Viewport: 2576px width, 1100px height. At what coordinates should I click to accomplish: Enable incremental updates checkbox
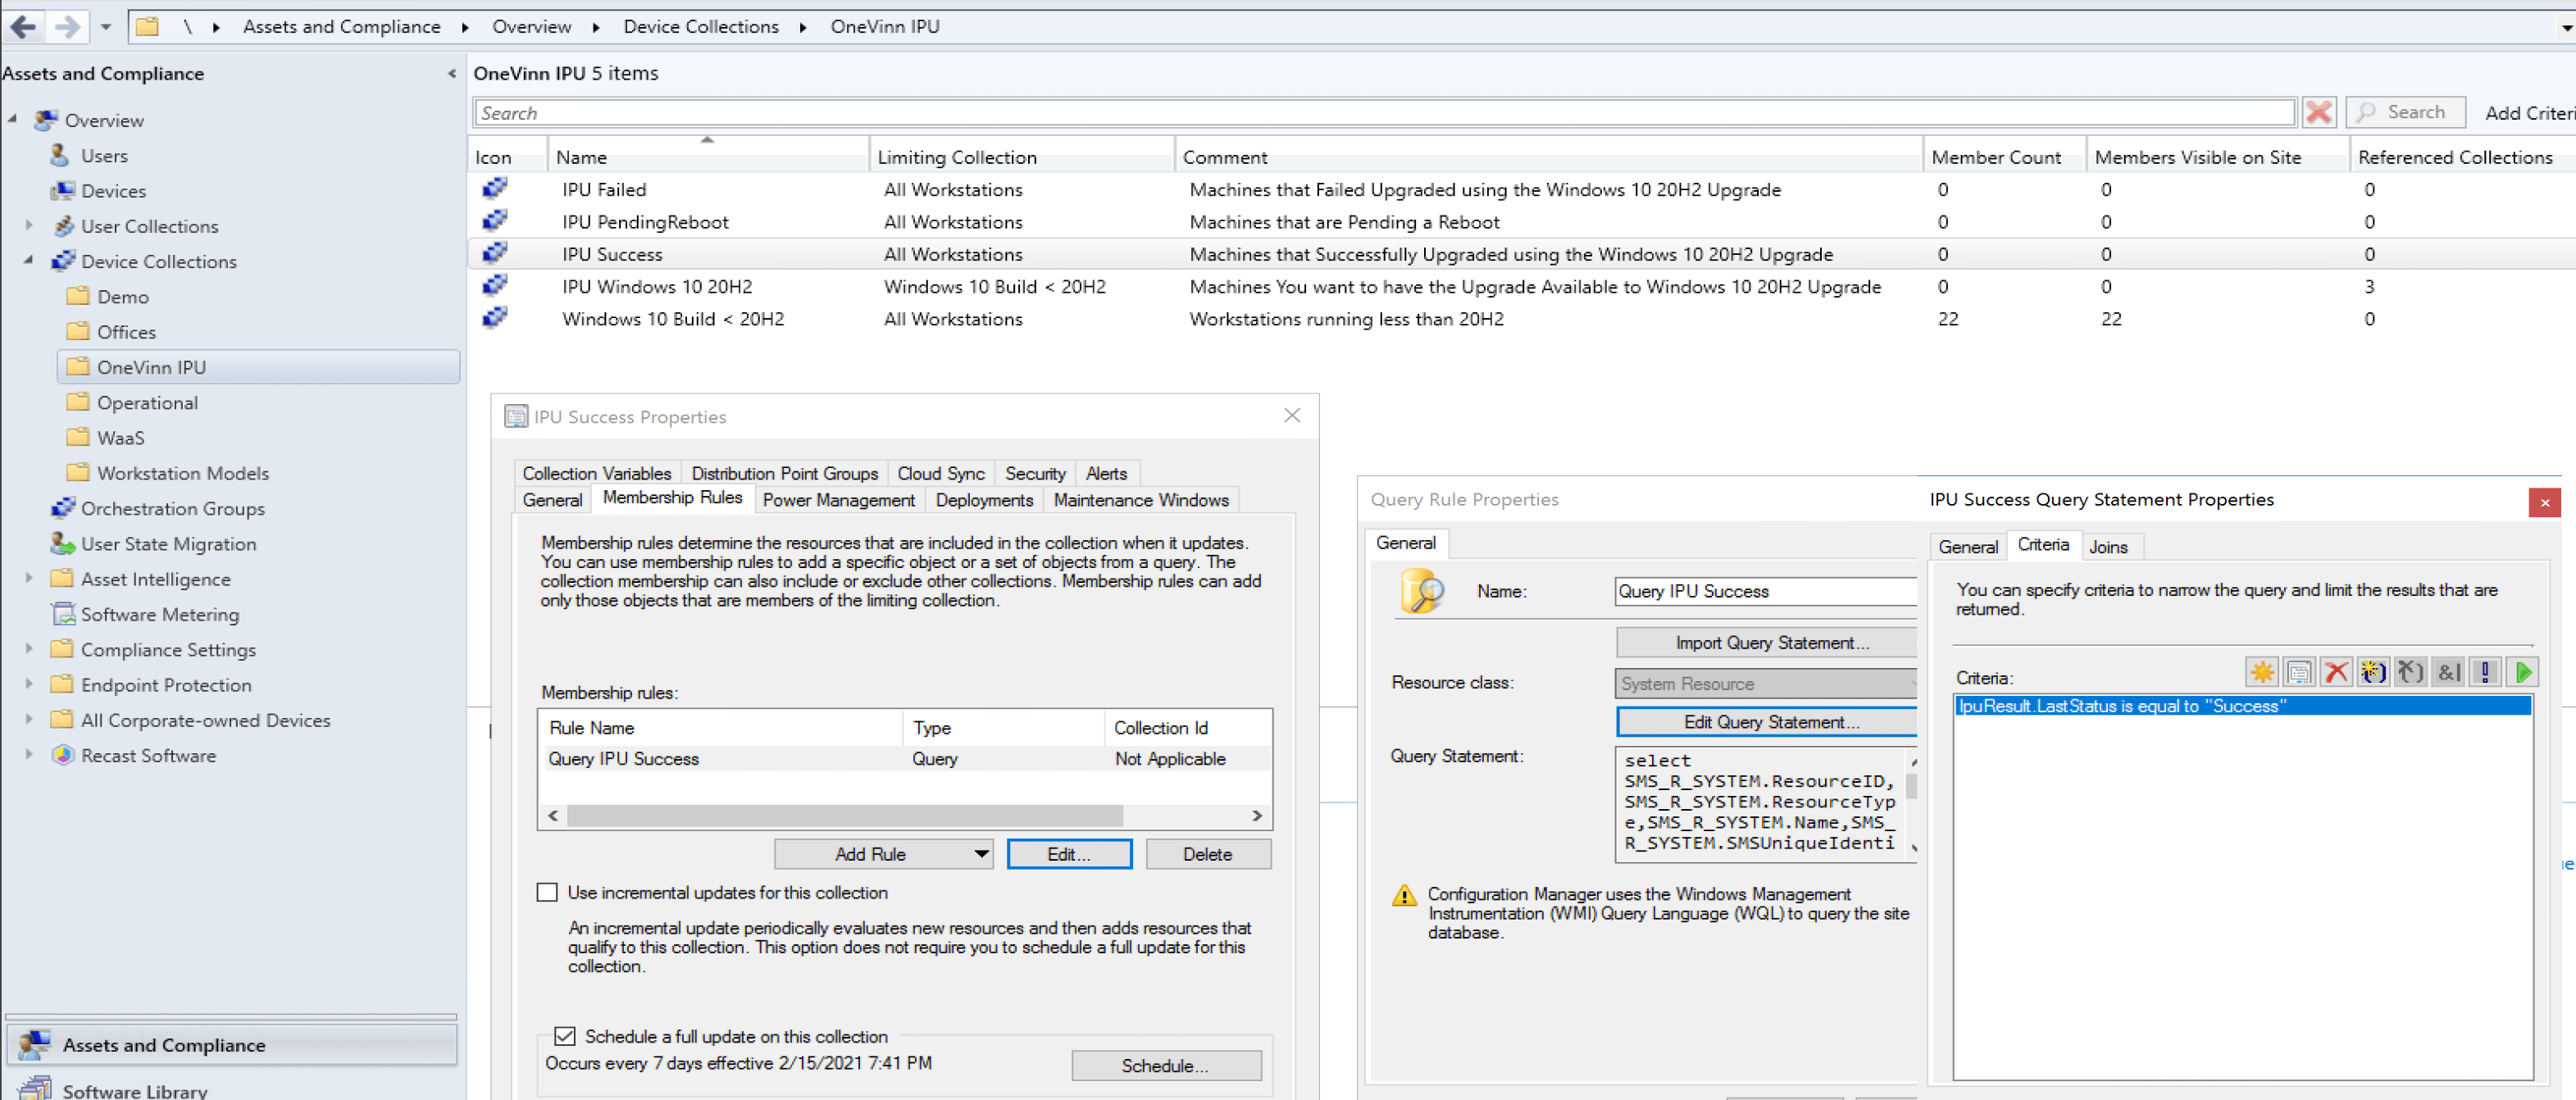click(x=547, y=892)
